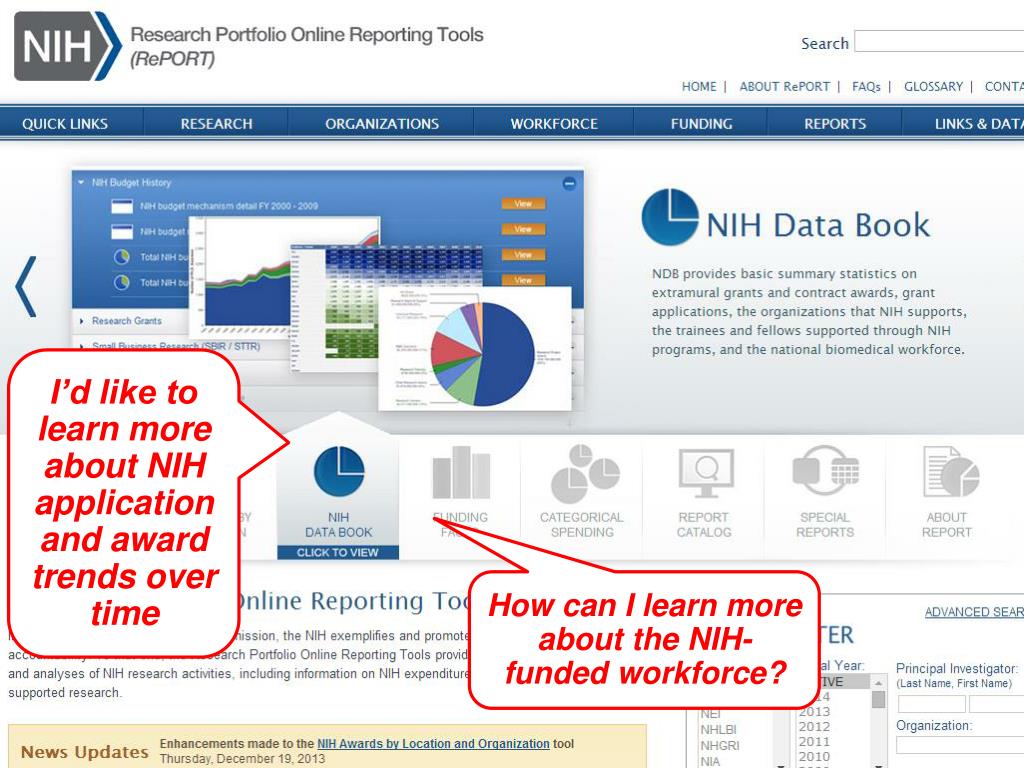The image size is (1024, 768).
Task: Click View for budget mechanism detail FY 2000-2009
Action: [x=523, y=204]
